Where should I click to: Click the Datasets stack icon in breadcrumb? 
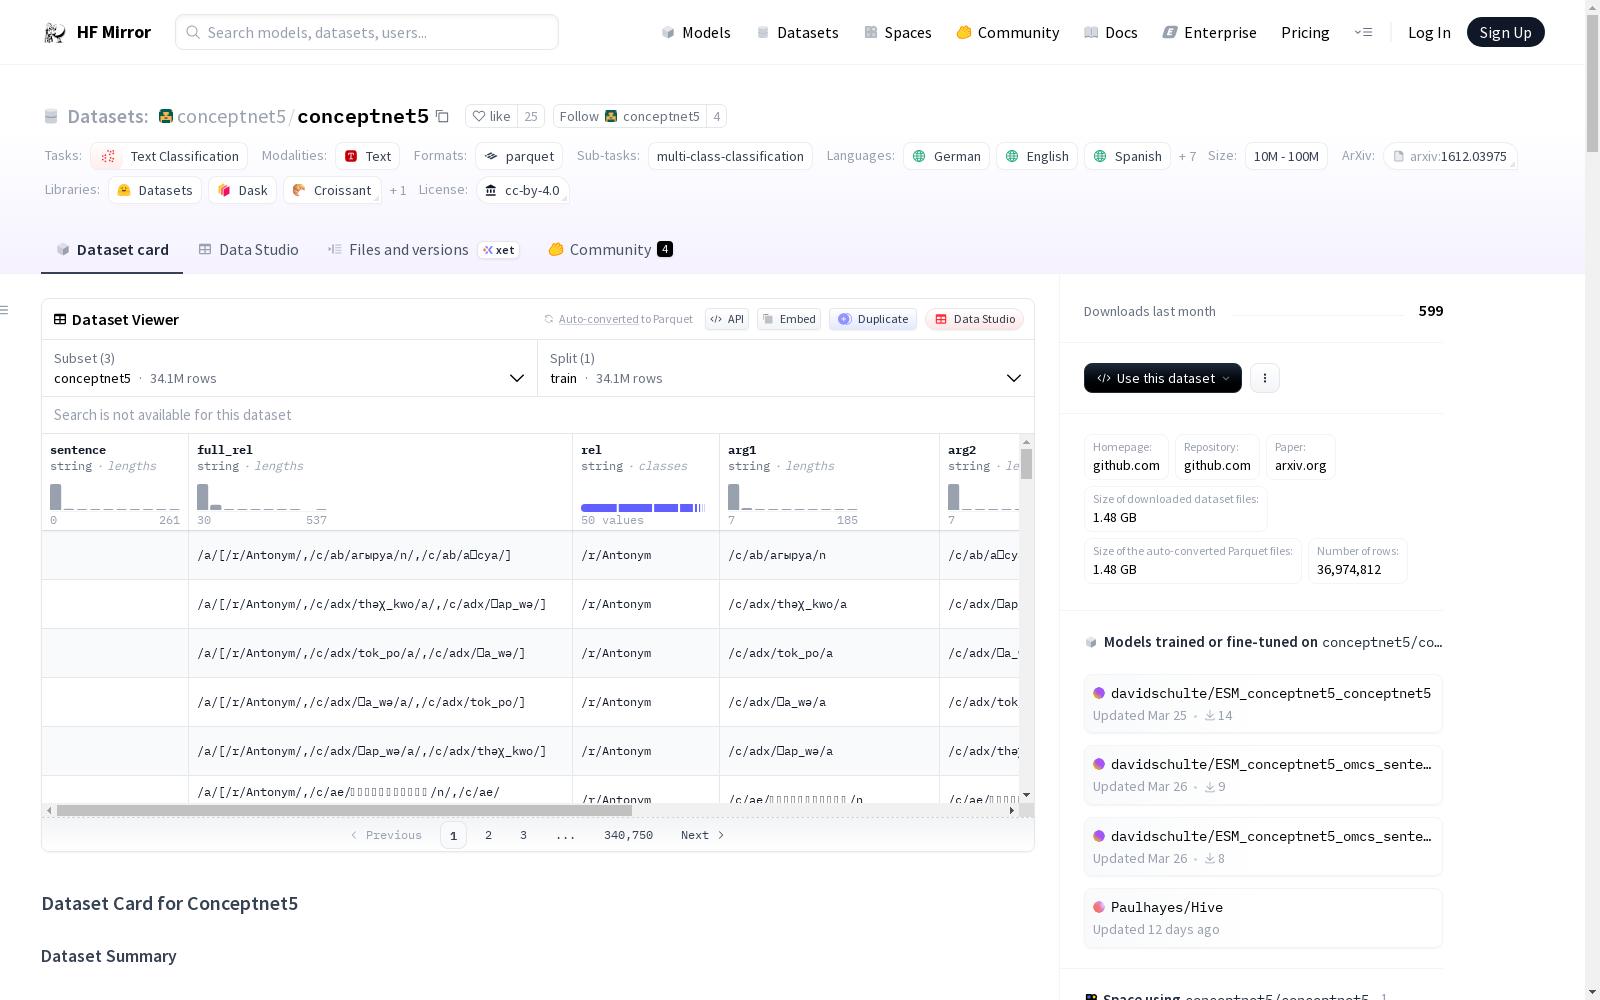51,117
